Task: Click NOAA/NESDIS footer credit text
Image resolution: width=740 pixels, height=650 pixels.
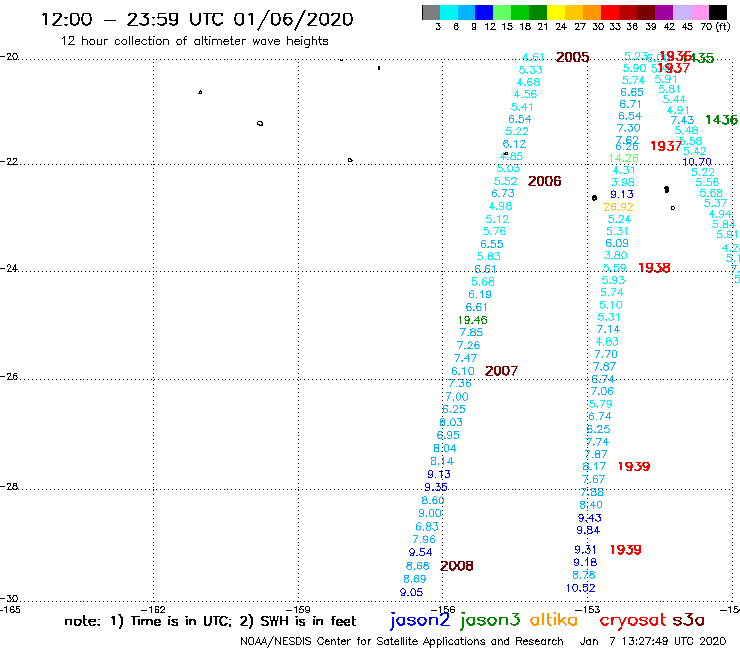Action: (402, 642)
